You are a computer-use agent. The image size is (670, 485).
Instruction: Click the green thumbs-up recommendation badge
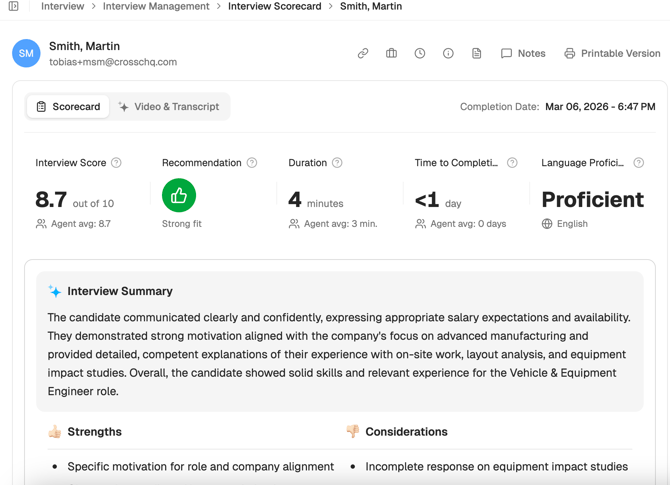179,196
